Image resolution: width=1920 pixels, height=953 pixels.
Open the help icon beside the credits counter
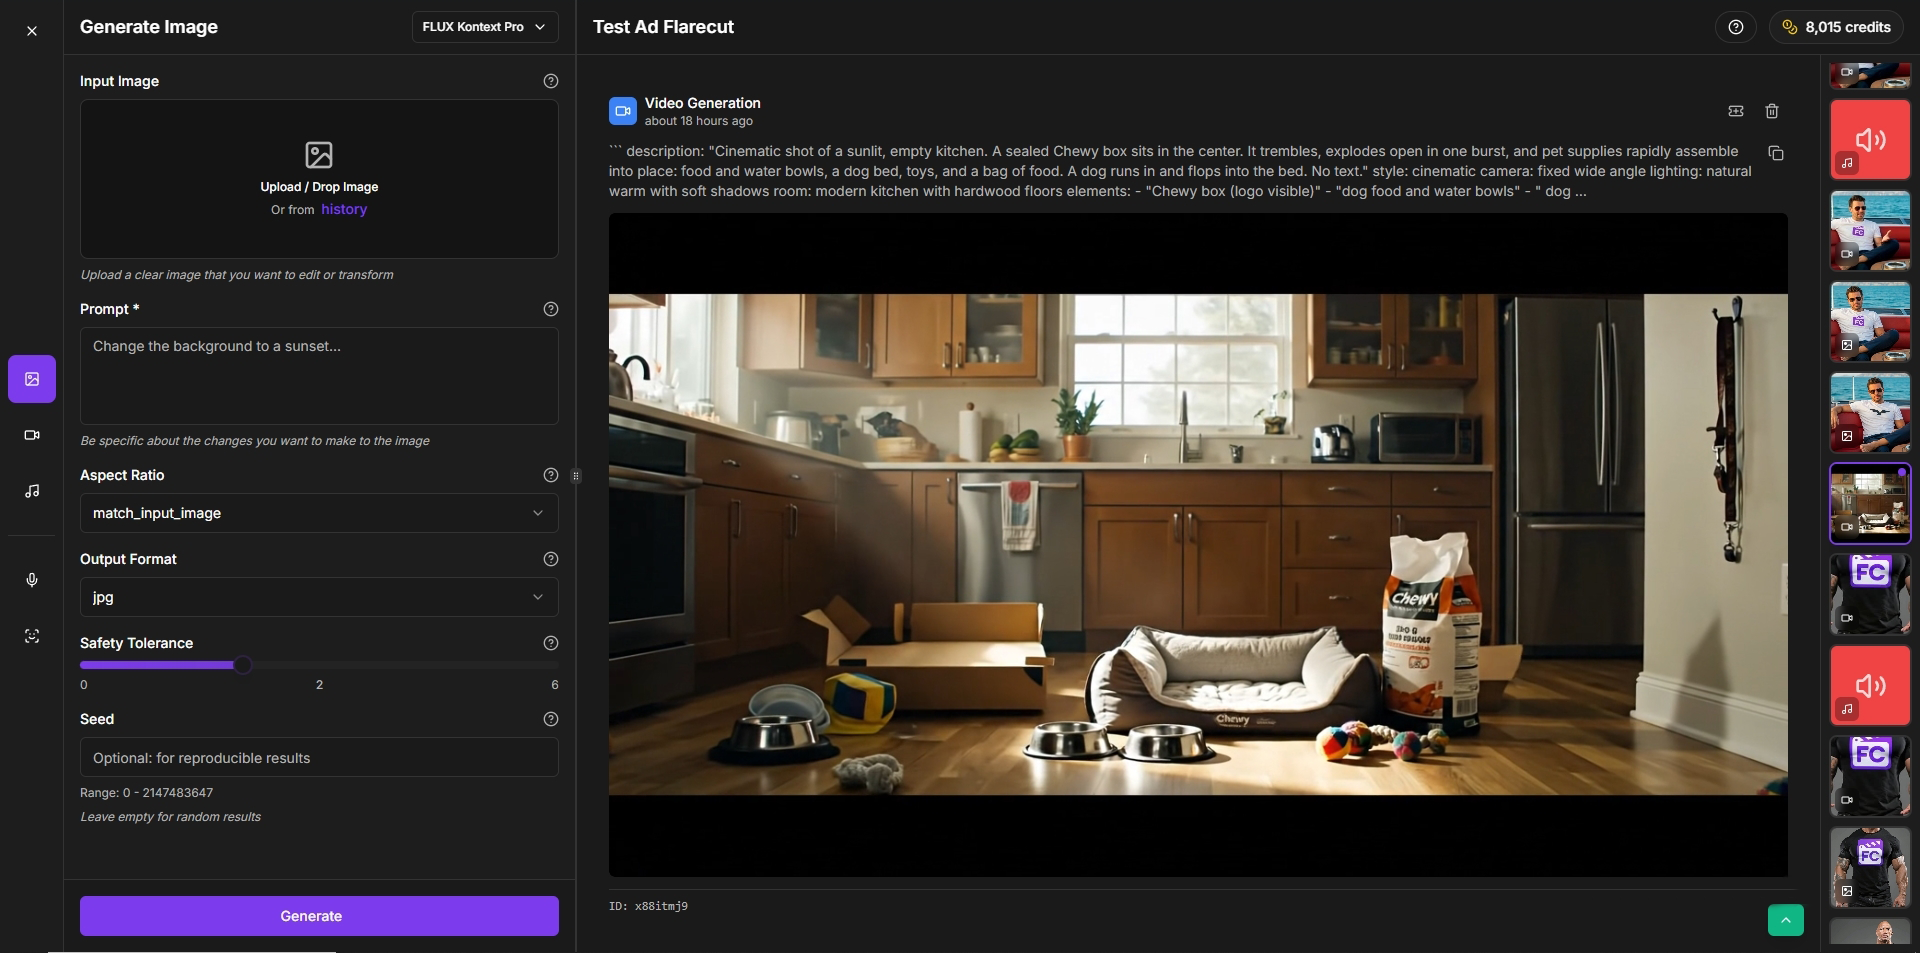[x=1736, y=27]
